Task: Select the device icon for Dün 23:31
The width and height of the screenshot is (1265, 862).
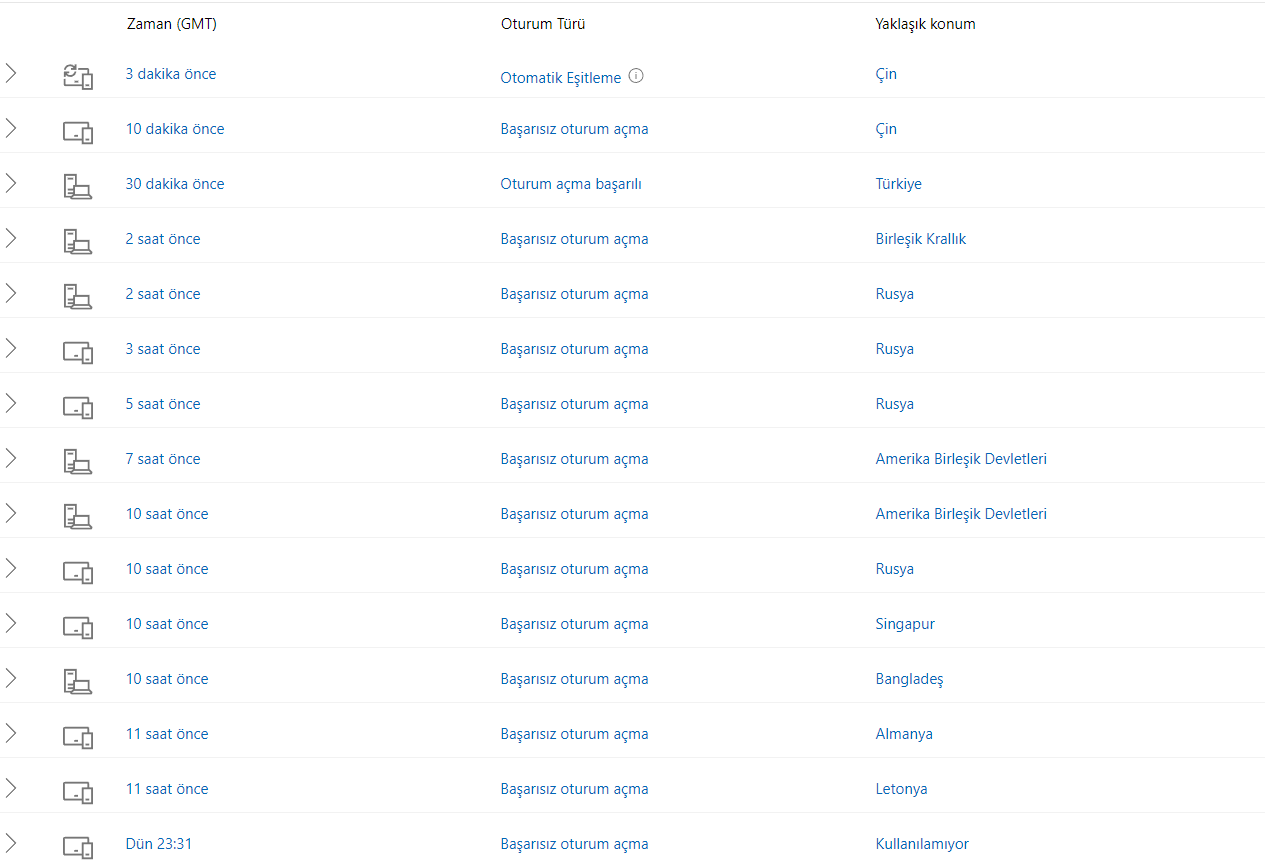Action: [78, 846]
